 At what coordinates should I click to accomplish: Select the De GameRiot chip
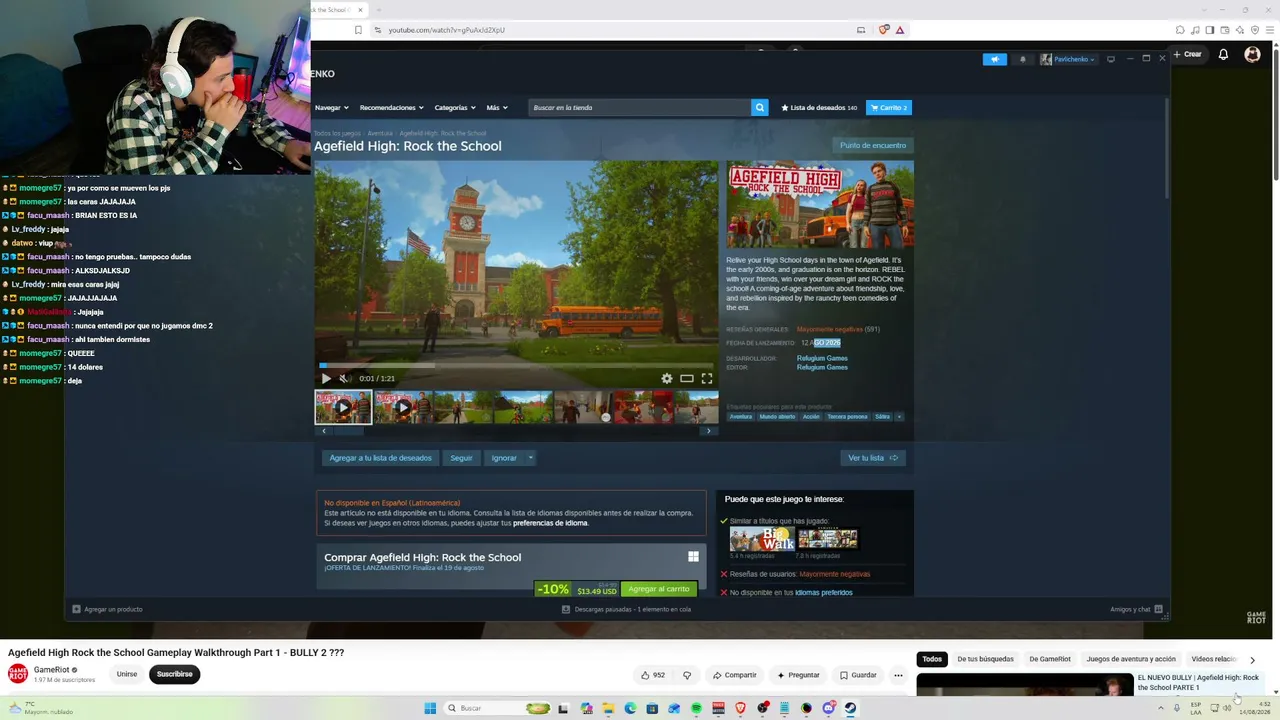pyautogui.click(x=1050, y=659)
